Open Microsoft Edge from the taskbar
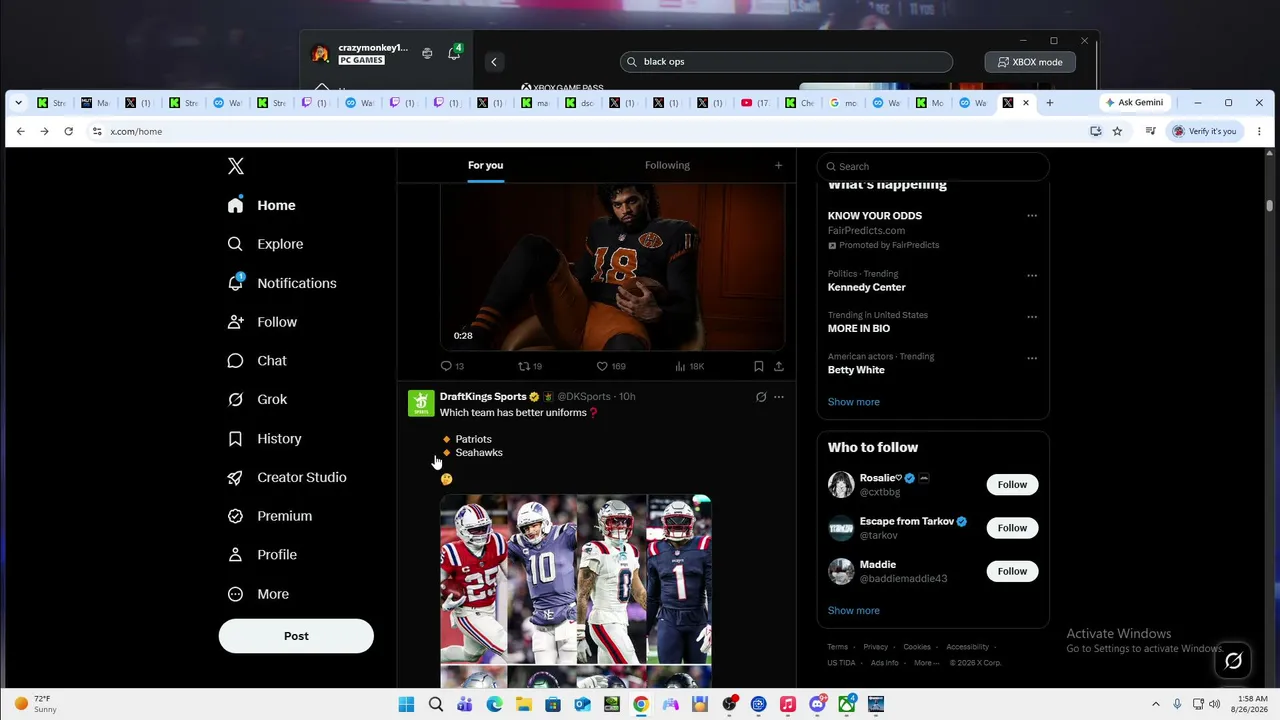Viewport: 1280px width, 720px height. (x=494, y=704)
